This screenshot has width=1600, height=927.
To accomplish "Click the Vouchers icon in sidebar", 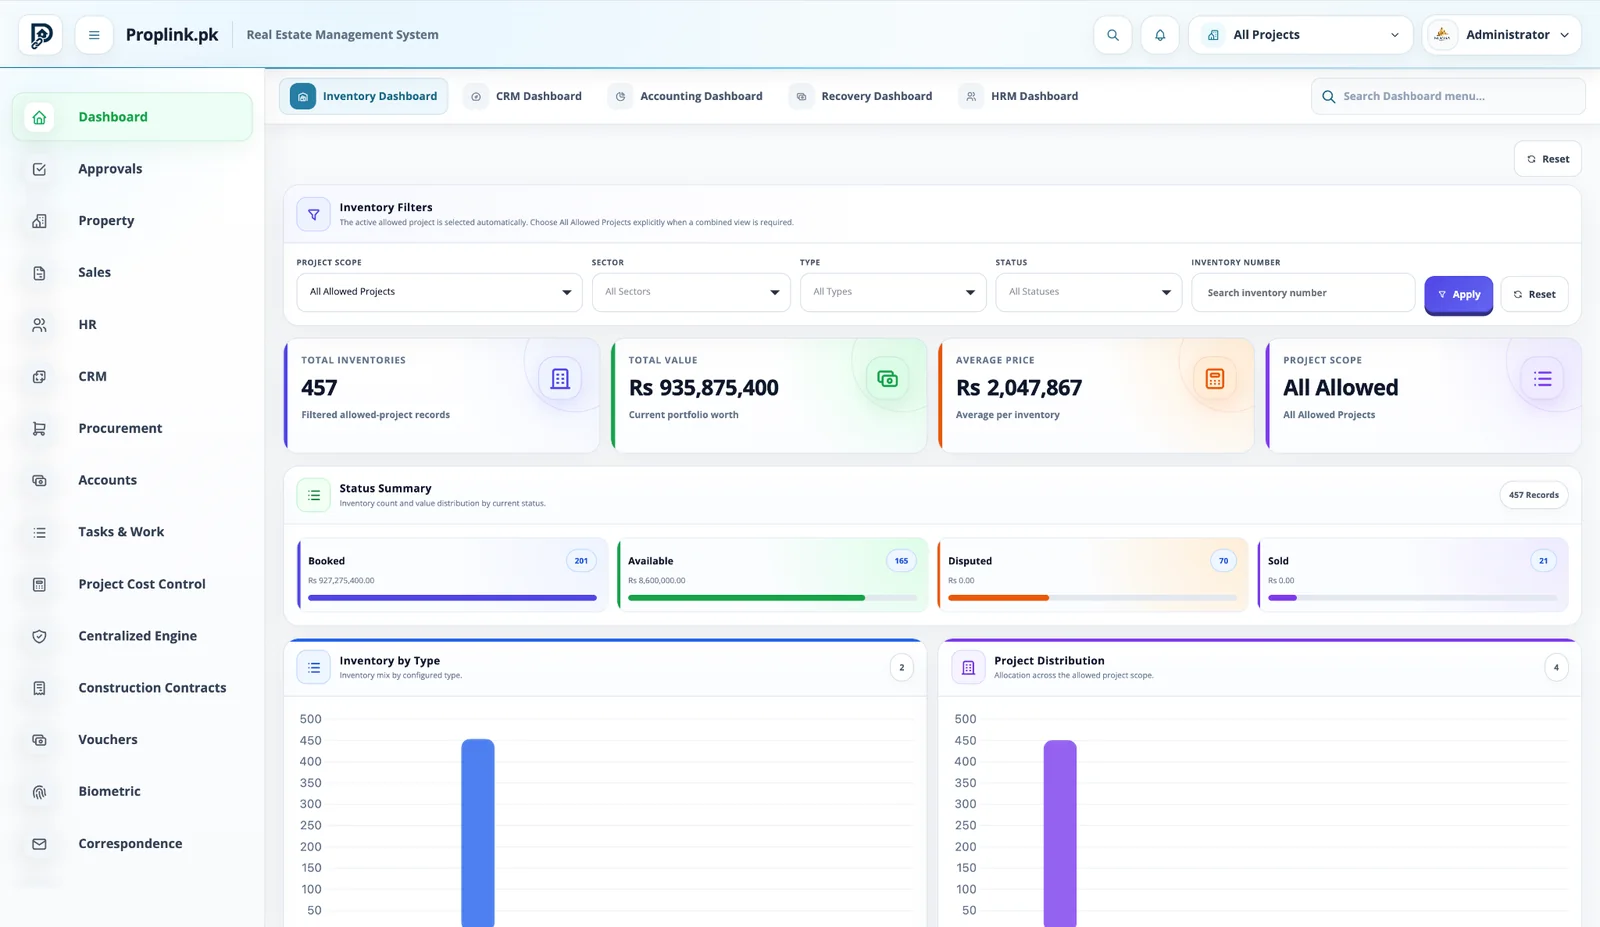I will (x=39, y=740).
